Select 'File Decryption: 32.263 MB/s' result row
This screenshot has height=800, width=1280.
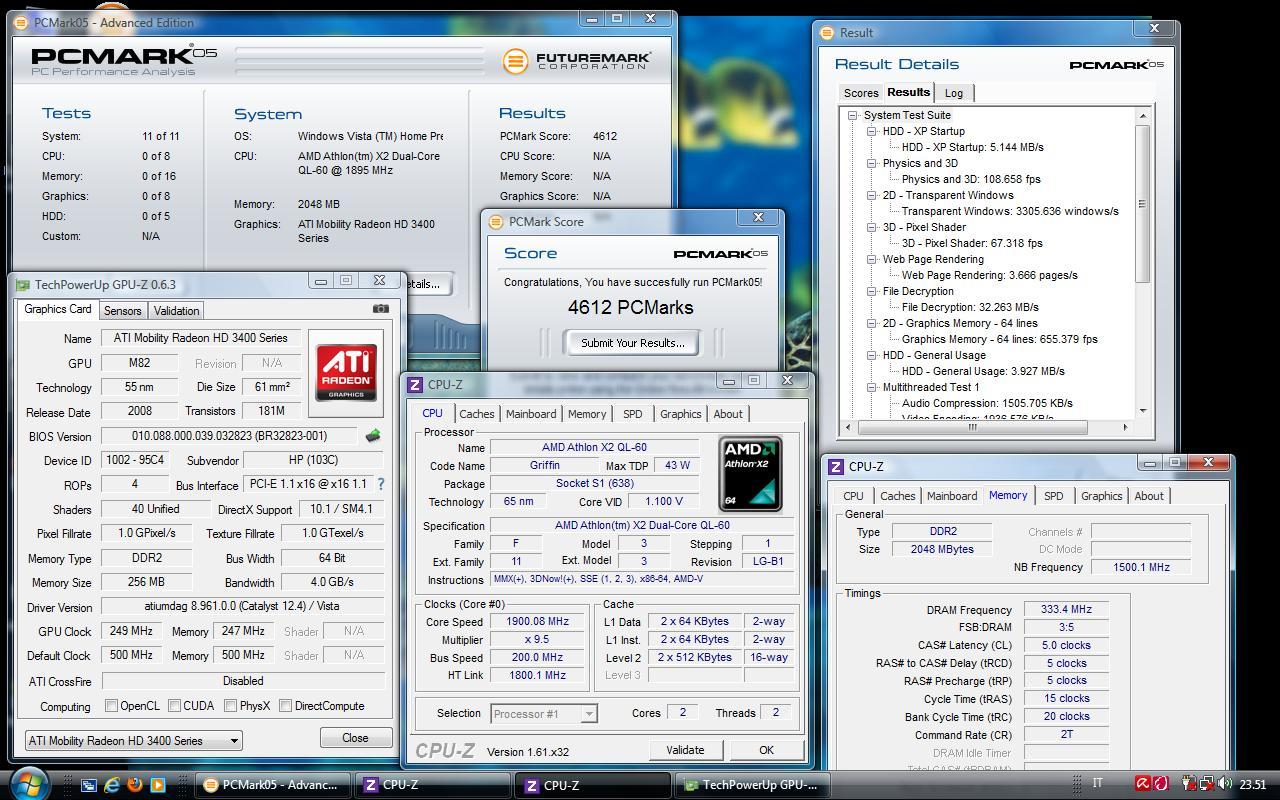click(970, 307)
